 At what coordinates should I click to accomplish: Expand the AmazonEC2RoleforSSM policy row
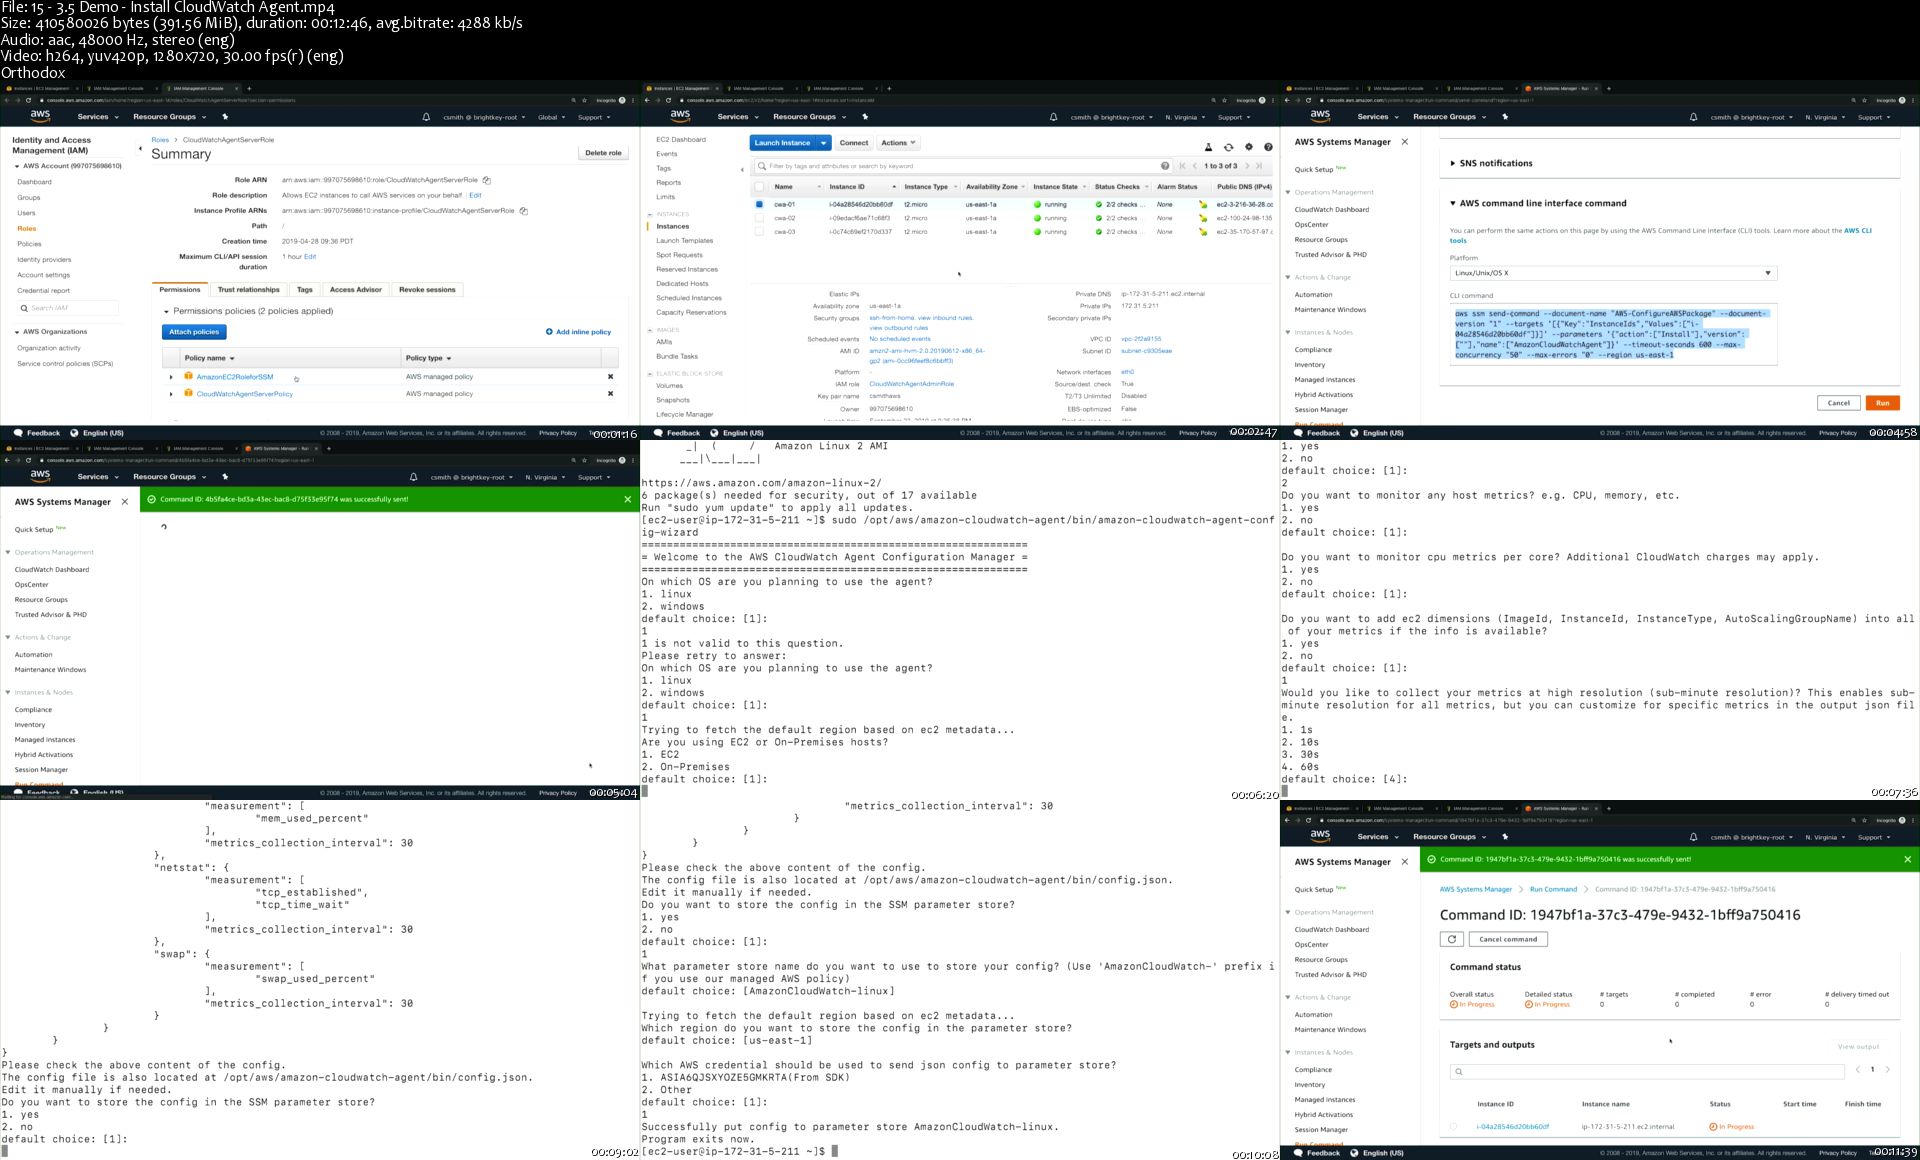tap(171, 377)
